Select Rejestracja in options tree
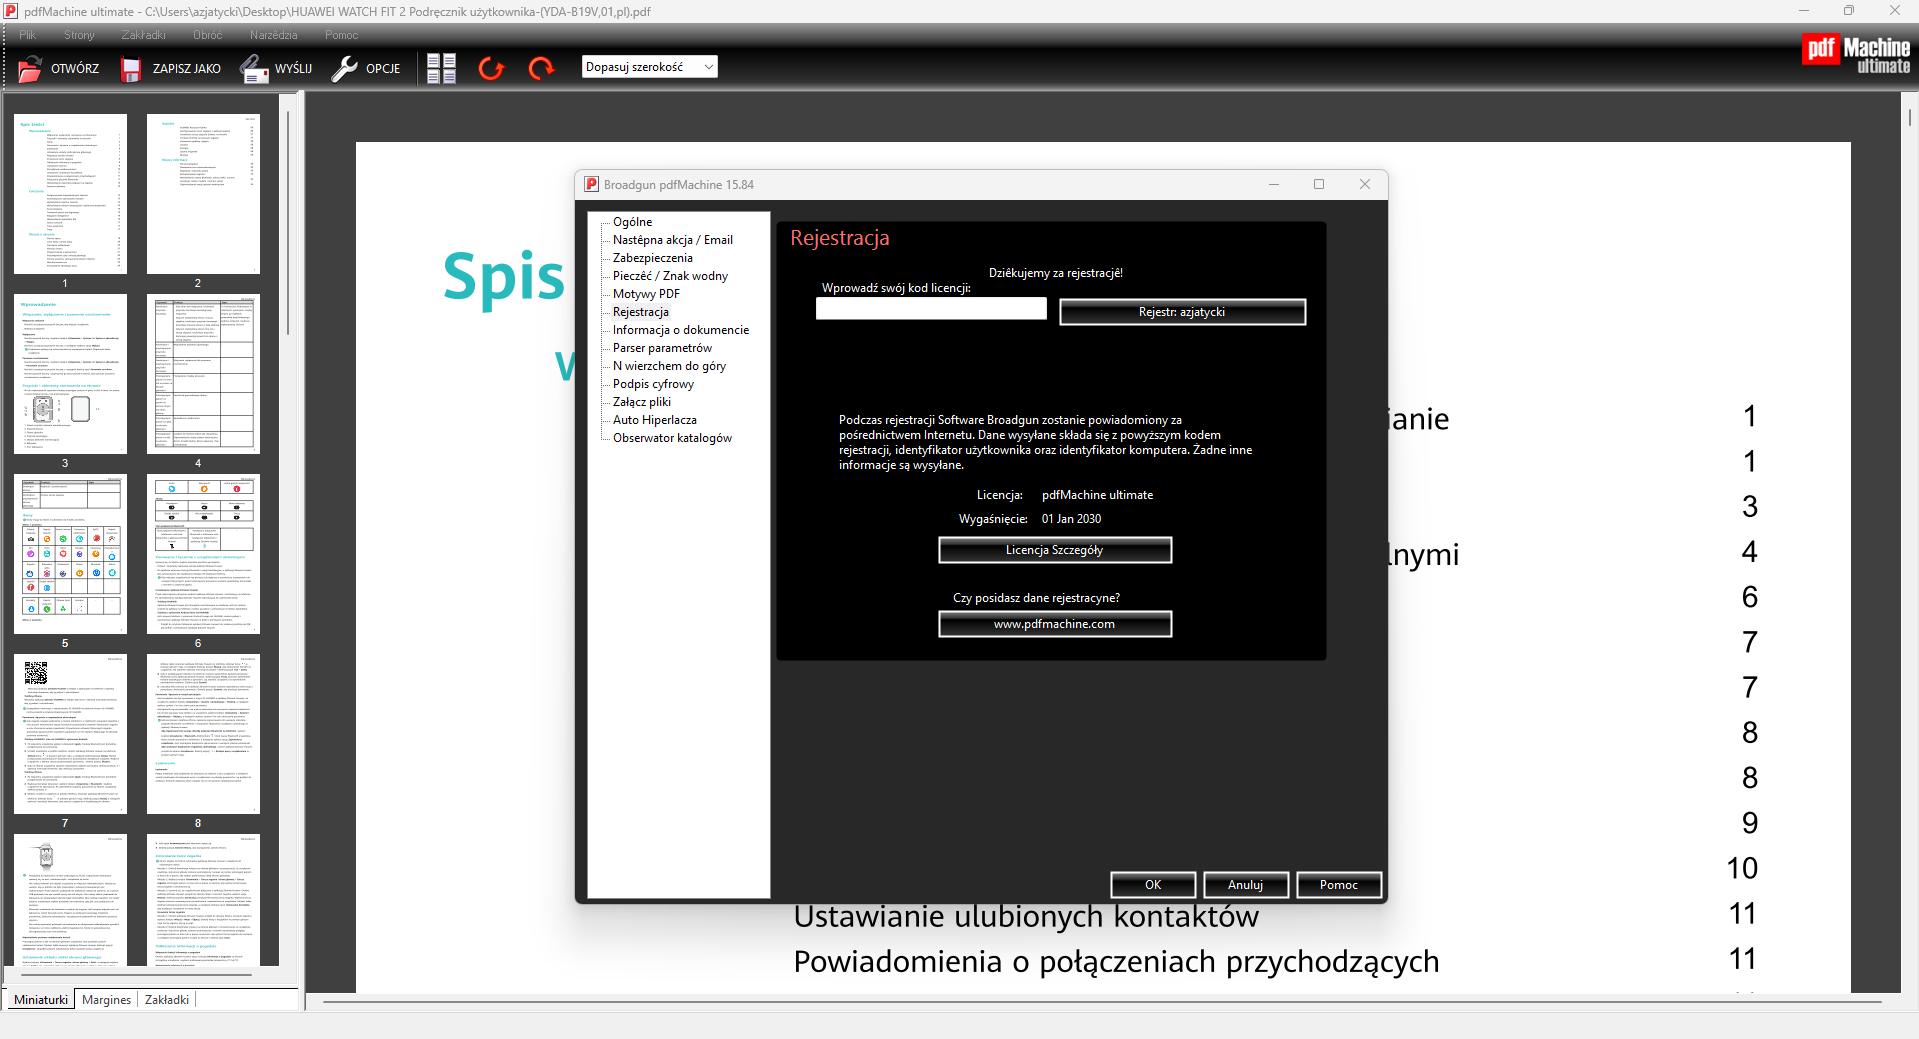Viewport: 1919px width, 1039px height. (640, 312)
